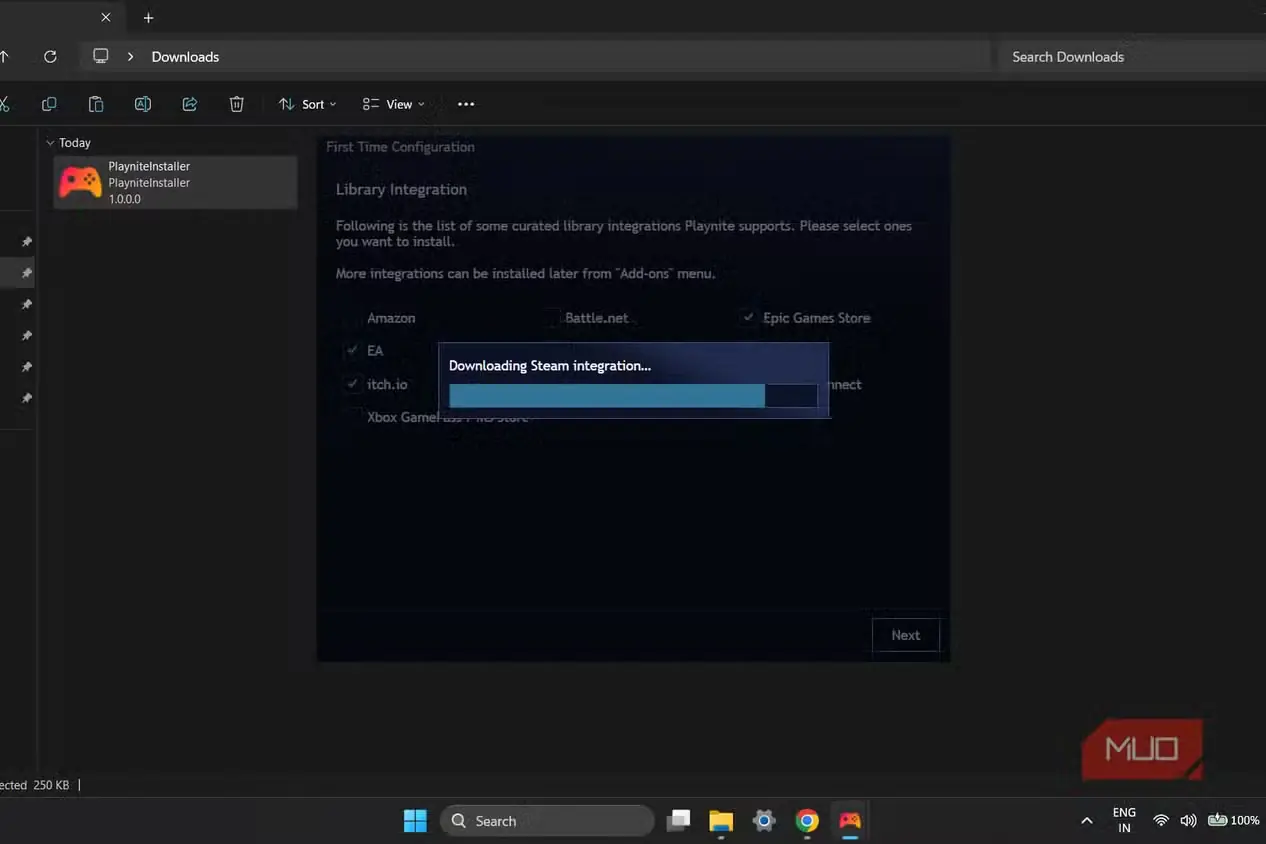Click the This PC monitor icon in address bar
Viewport: 1266px width, 844px height.
[x=101, y=56]
